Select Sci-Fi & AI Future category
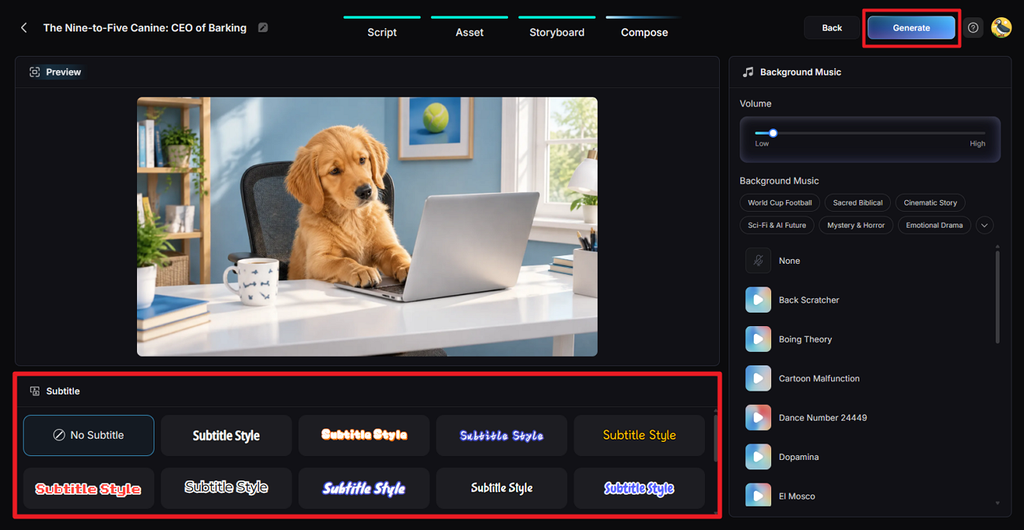Viewport: 1024px width, 530px height. [x=776, y=225]
